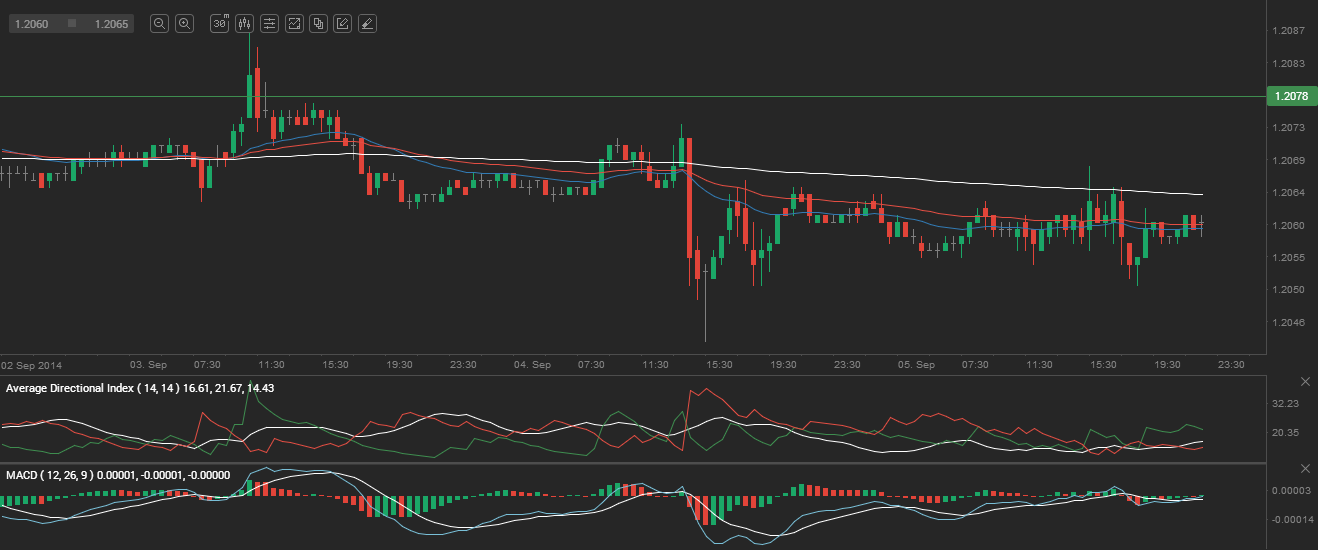Viewport: 1318px width, 550px height.
Task: Close the MACD indicator panel
Action: click(x=1304, y=469)
